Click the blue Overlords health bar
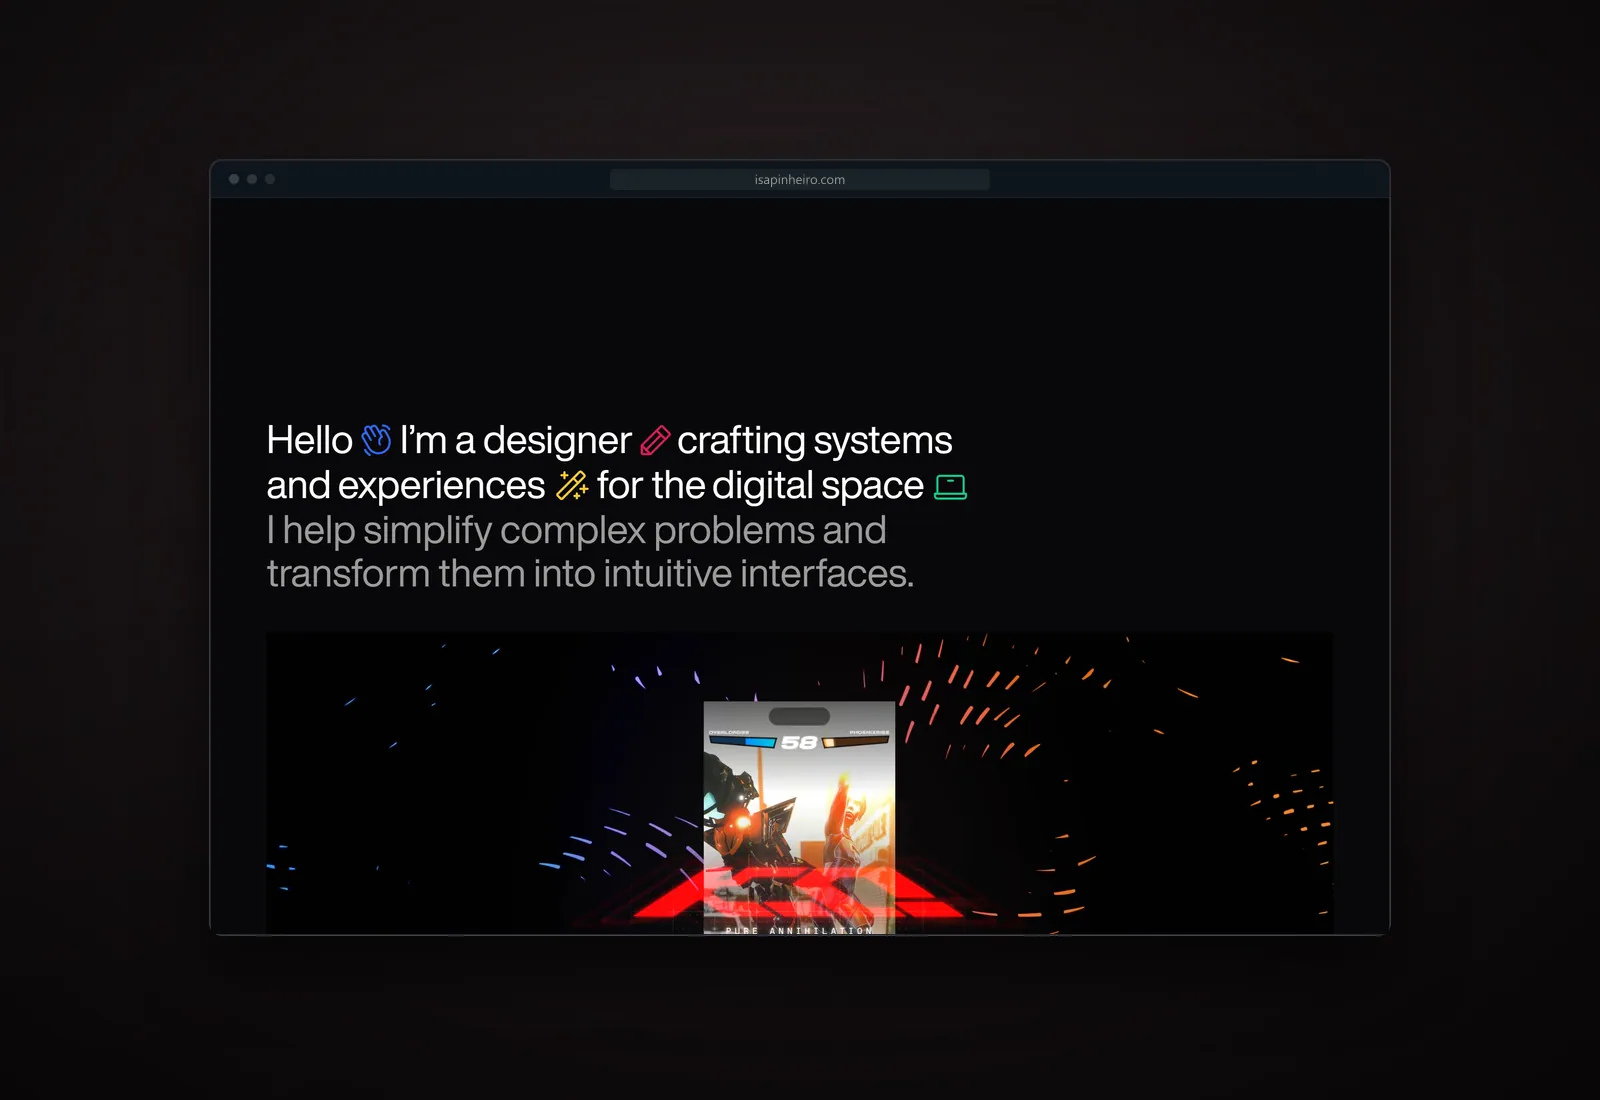 743,743
